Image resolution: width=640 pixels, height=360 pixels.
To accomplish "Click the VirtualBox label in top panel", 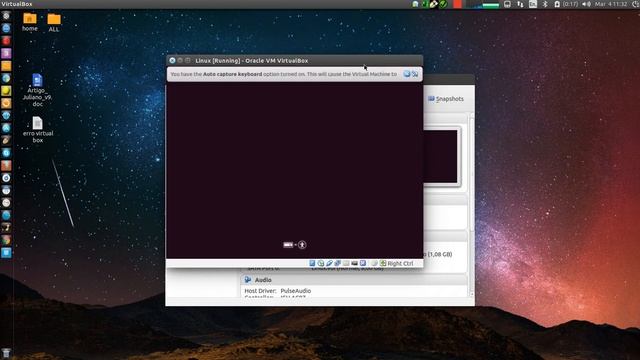I will [x=17, y=4].
